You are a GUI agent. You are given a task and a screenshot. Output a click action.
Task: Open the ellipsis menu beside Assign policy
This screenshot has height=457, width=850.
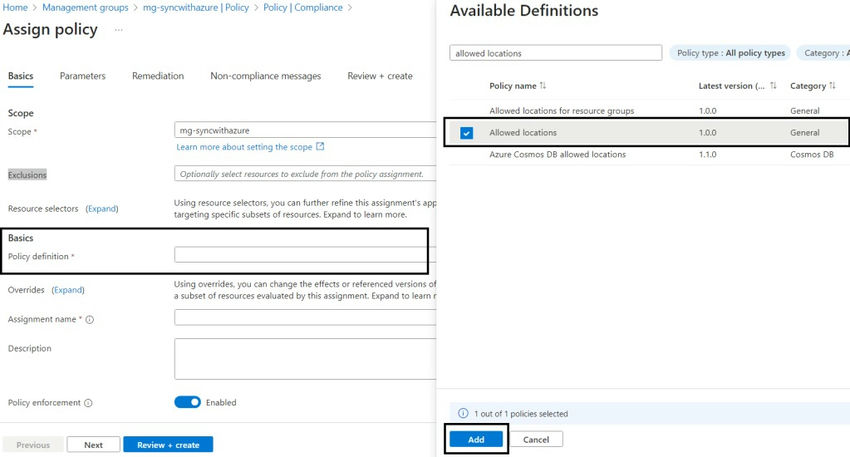tap(119, 30)
